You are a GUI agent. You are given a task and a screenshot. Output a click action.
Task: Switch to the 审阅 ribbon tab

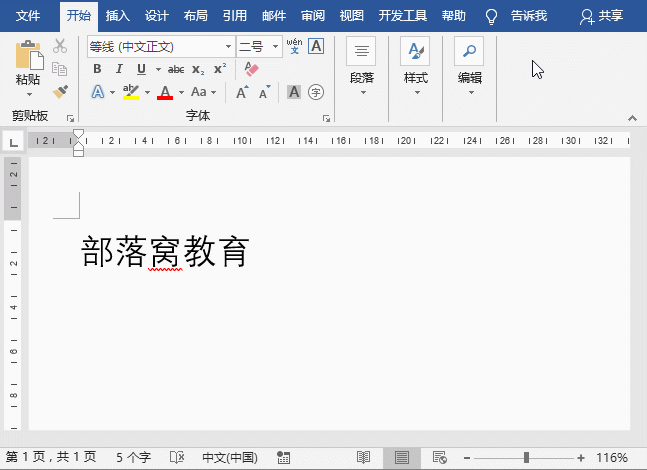click(313, 16)
